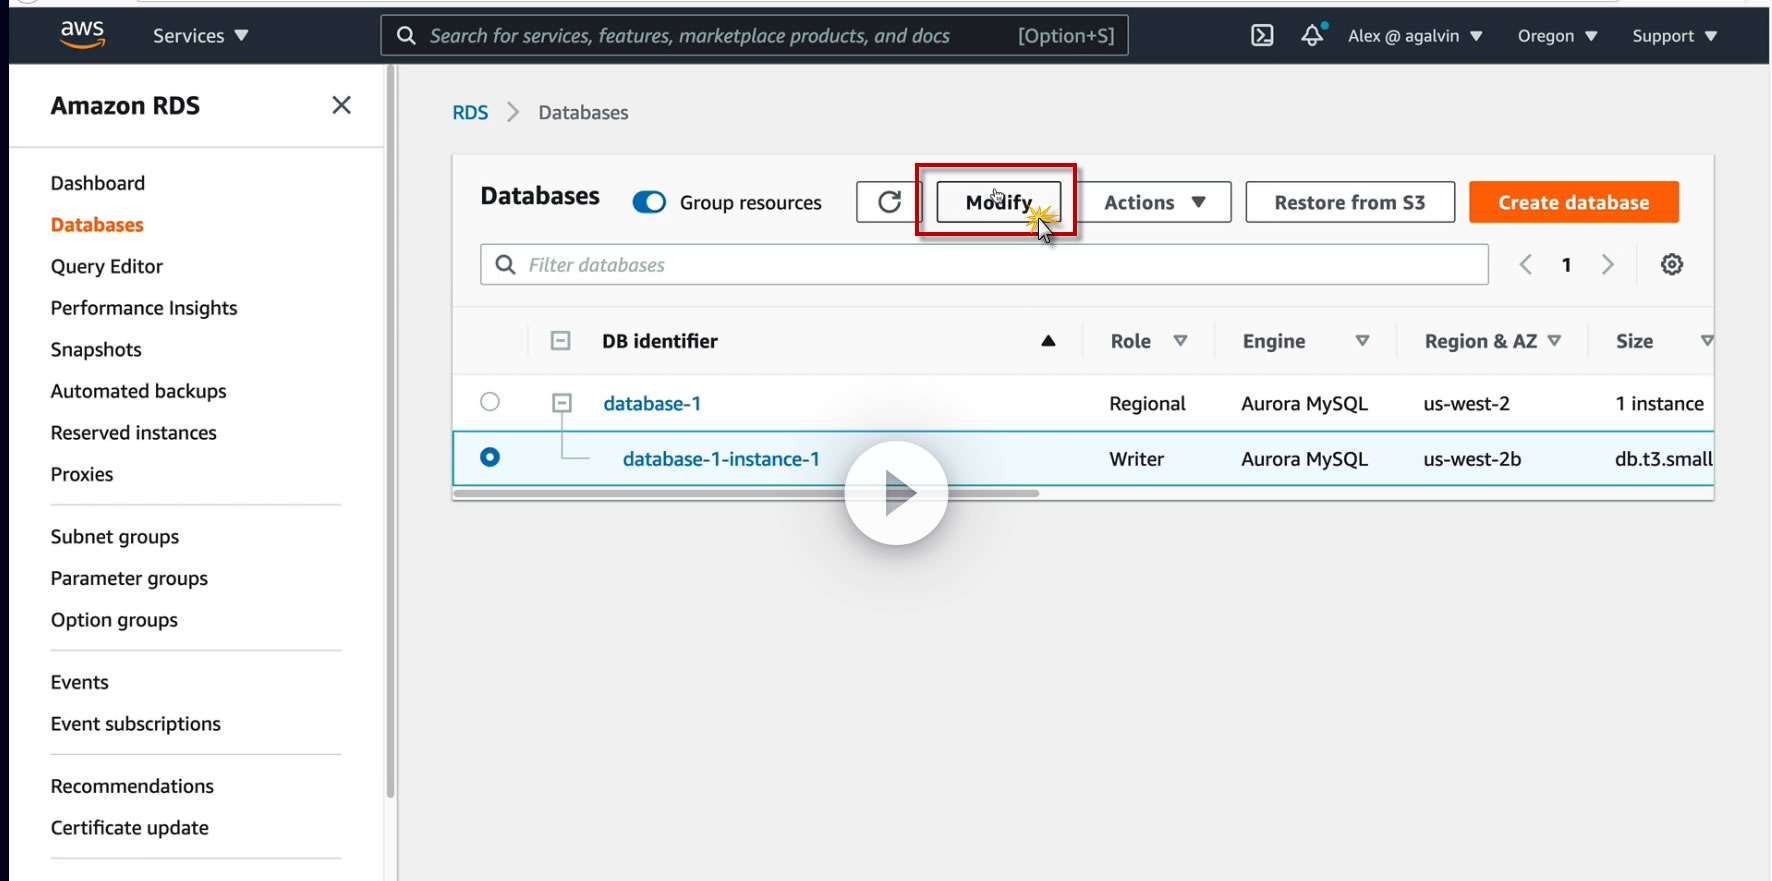
Task: Close the Amazon RDS side panel
Action: (341, 105)
